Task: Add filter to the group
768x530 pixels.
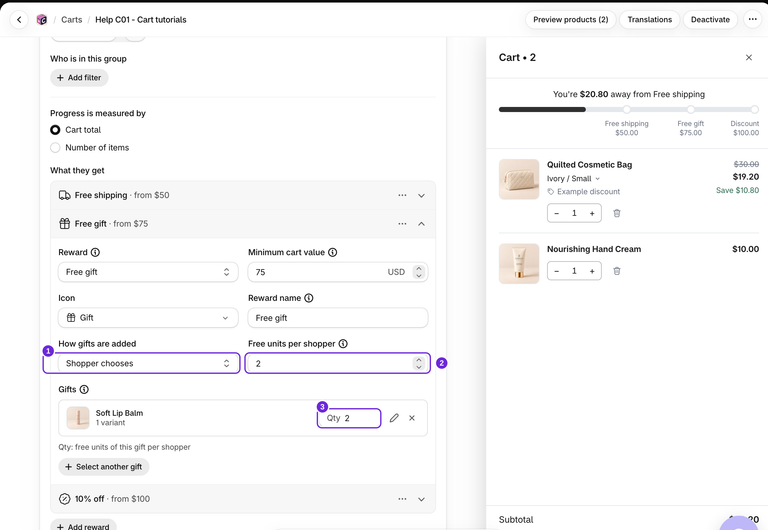Action: click(79, 77)
